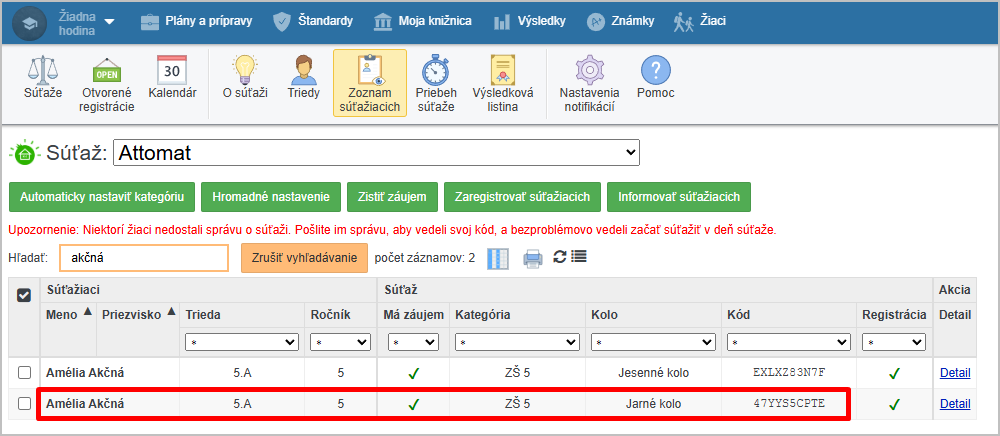Click the Hľadať search input field

(143, 258)
